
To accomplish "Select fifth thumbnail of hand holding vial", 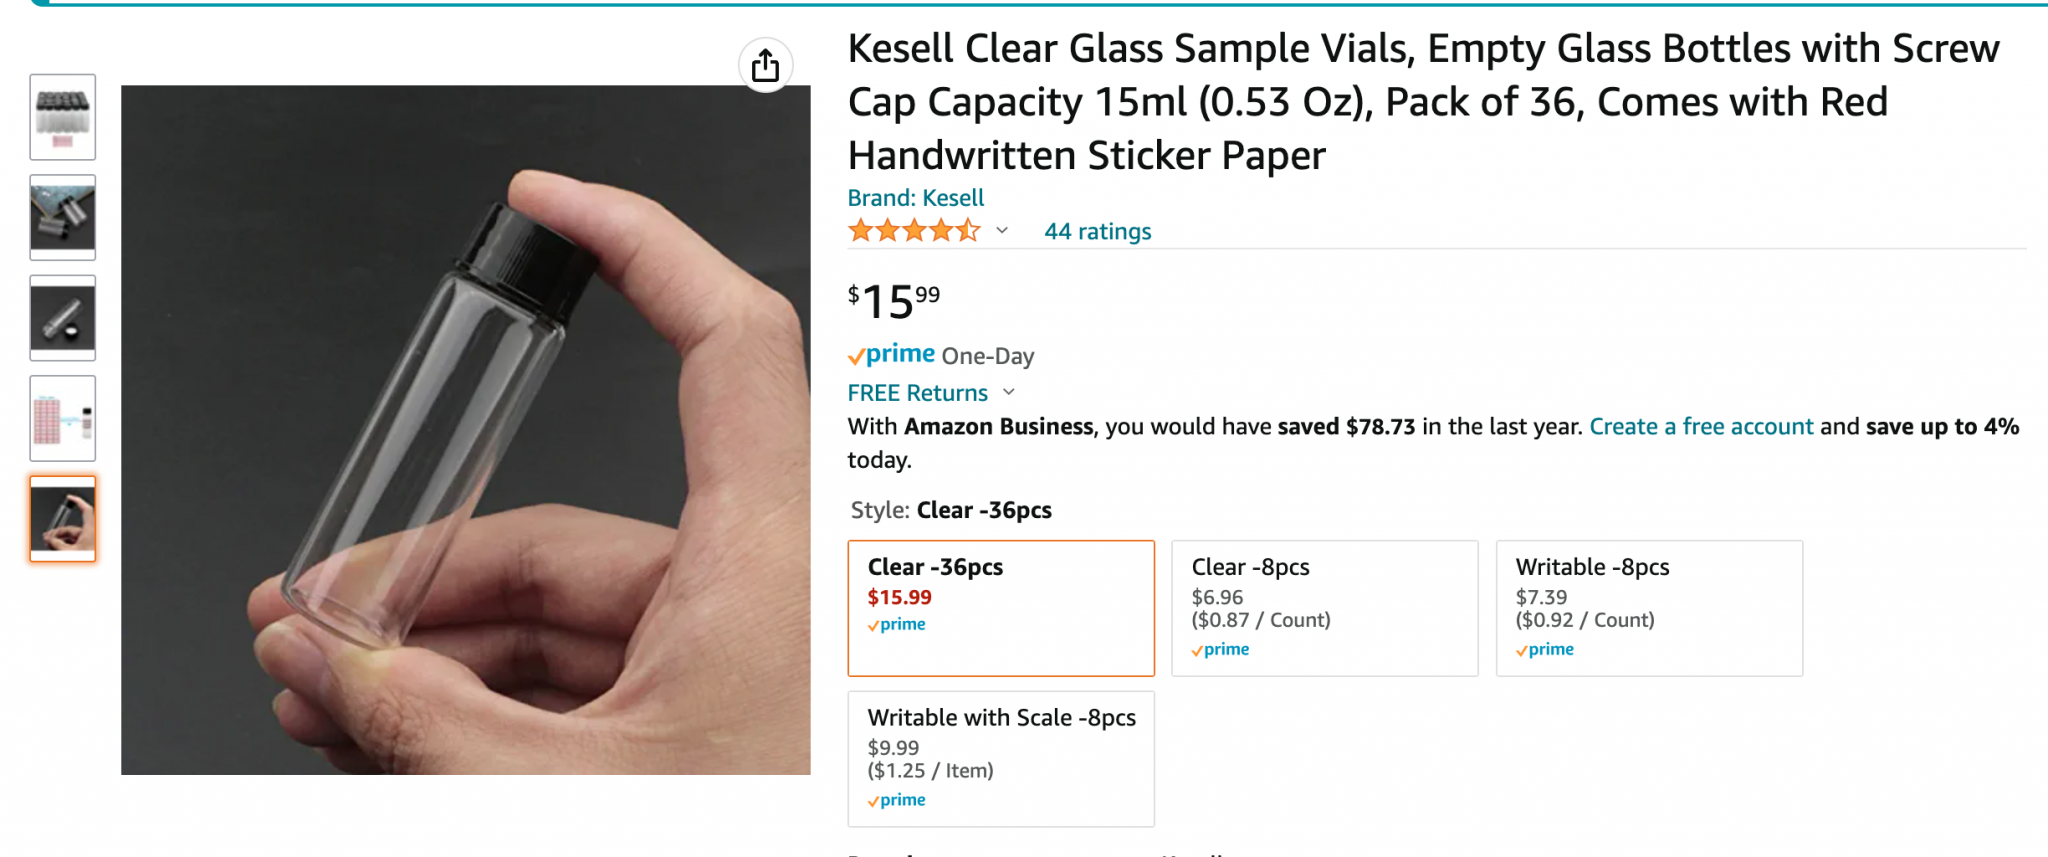I will (63, 519).
